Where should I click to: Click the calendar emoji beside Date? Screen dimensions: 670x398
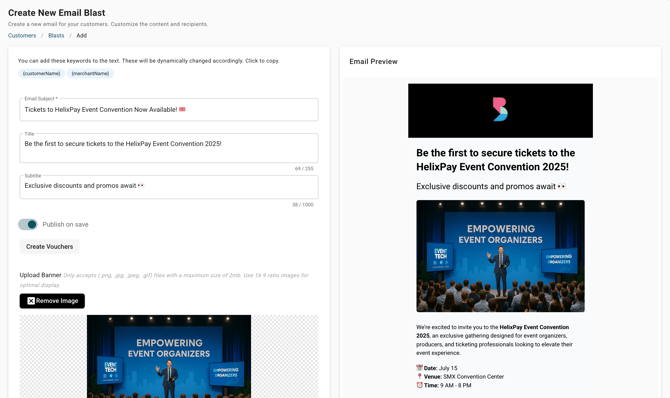click(x=419, y=368)
